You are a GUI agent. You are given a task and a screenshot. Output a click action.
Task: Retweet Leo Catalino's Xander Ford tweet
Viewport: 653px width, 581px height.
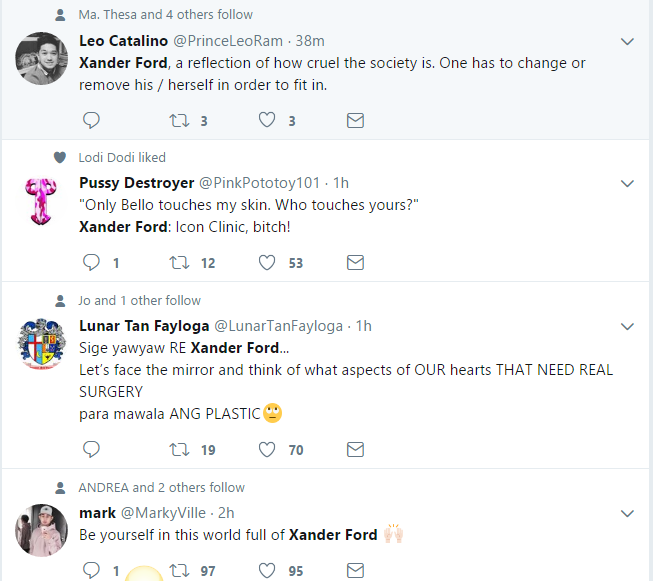[179, 120]
